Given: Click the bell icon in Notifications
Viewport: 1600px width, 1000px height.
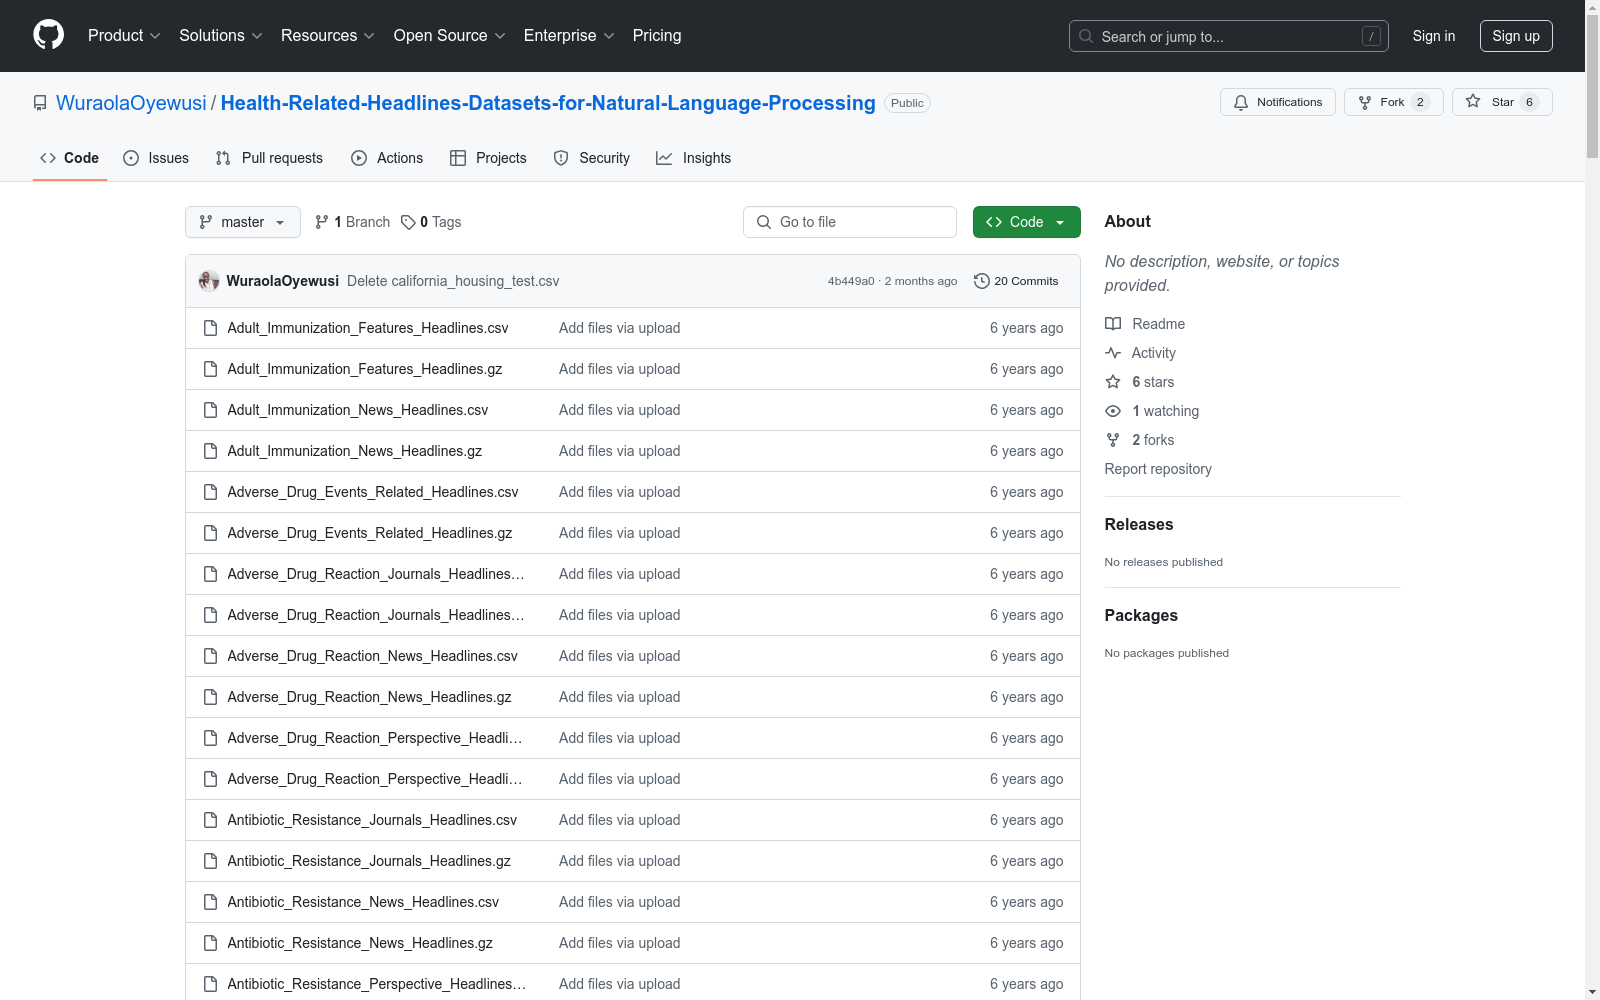Looking at the screenshot, I should 1241,102.
